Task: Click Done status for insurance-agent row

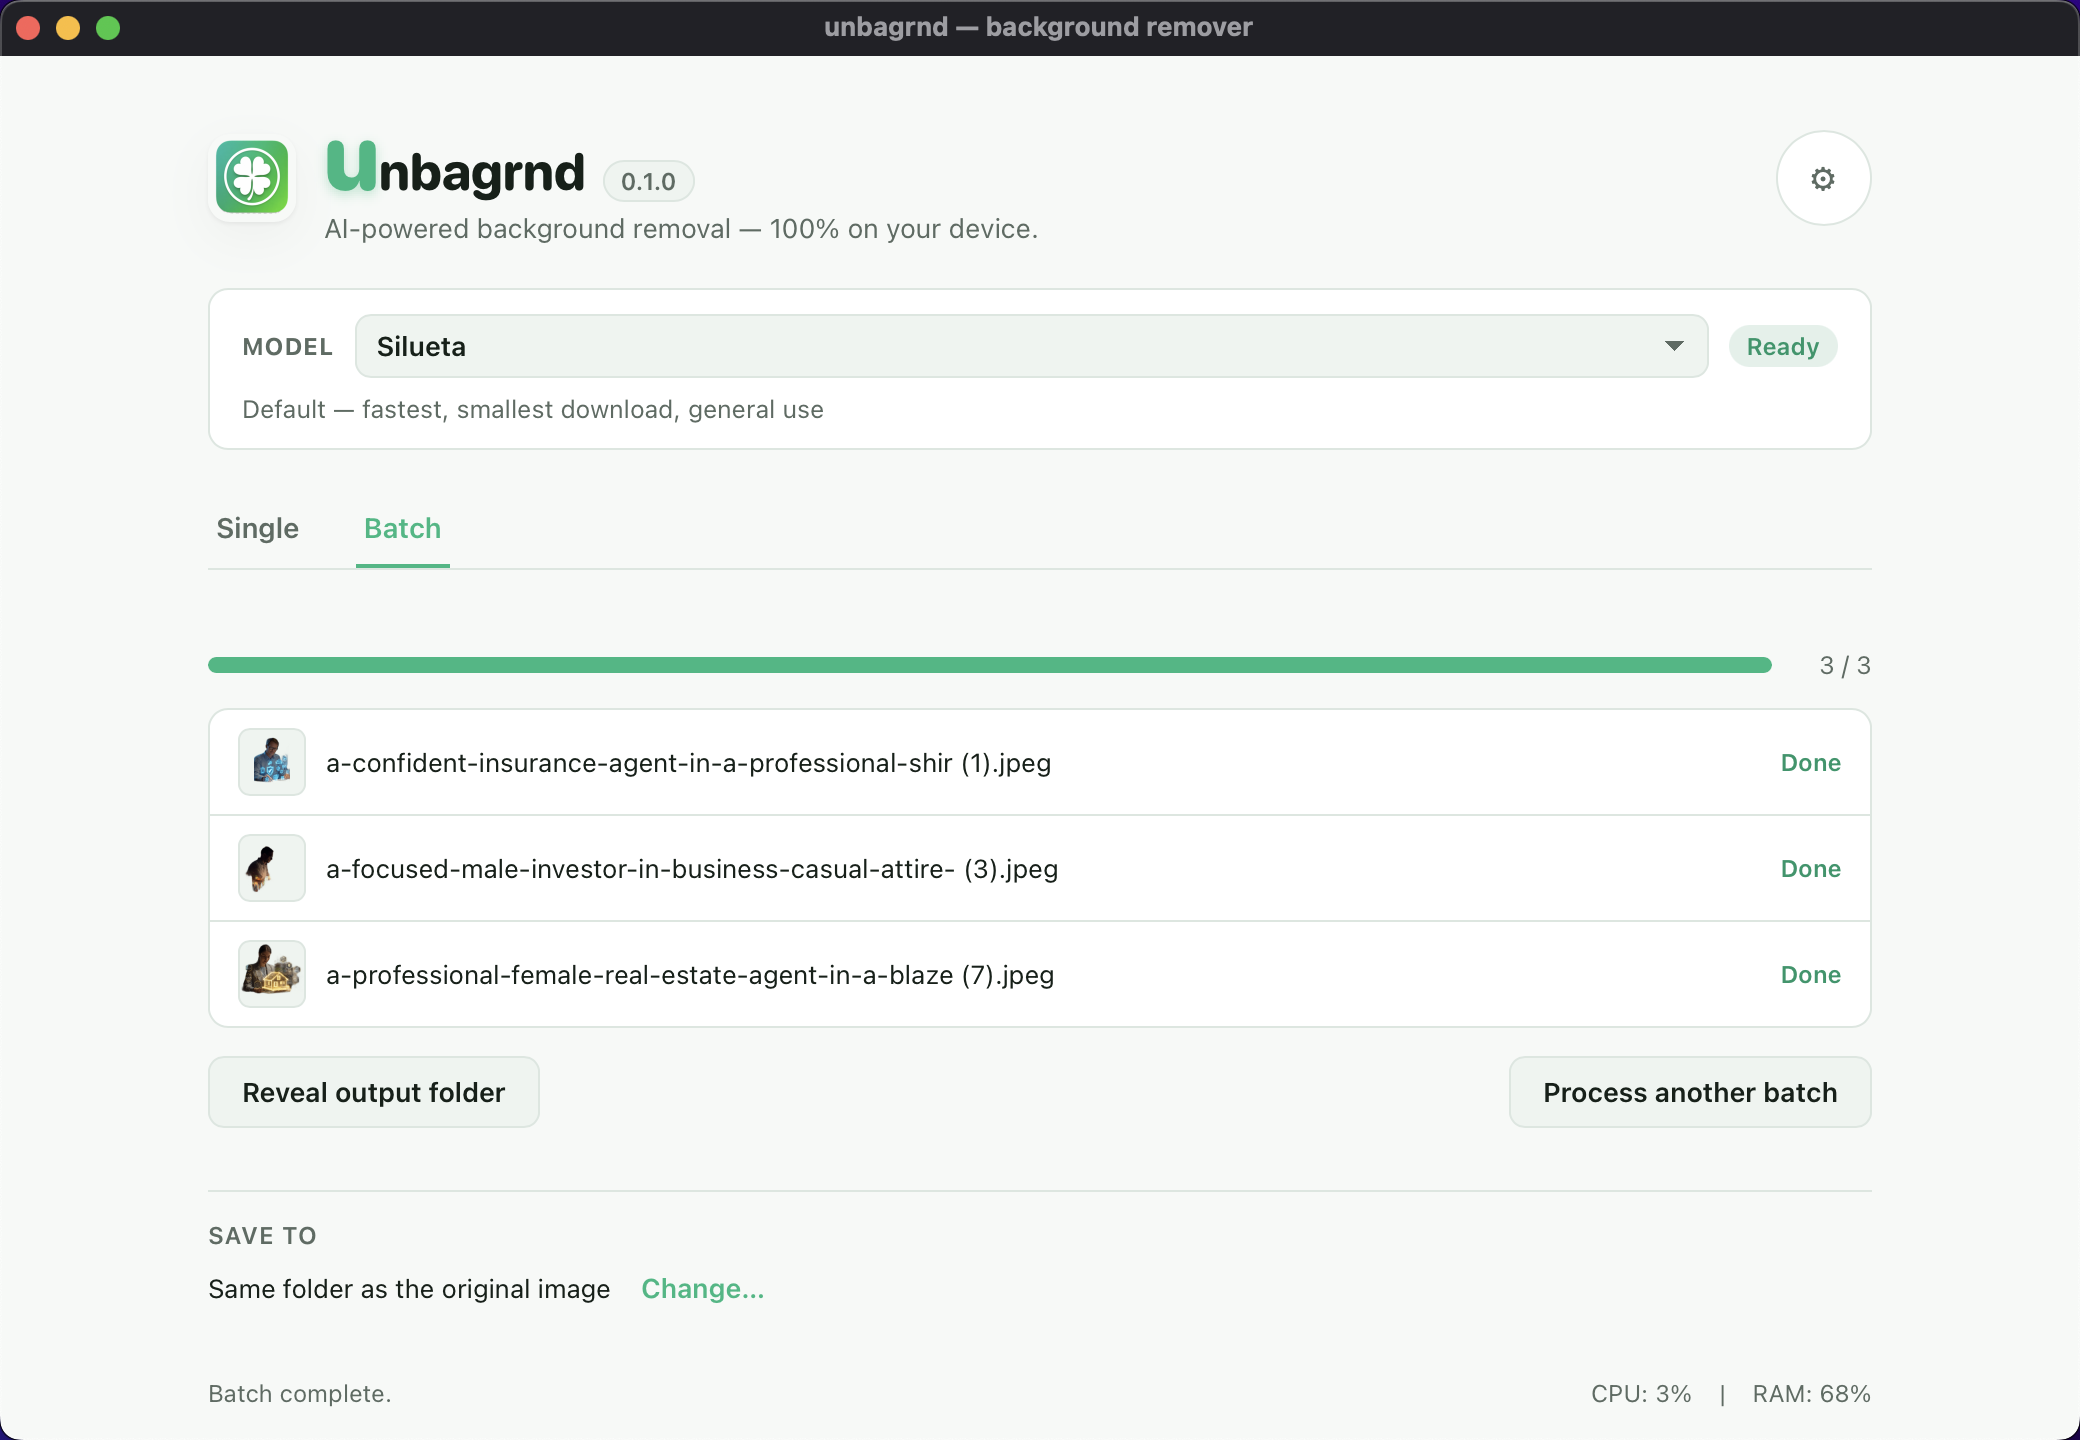Action: tap(1811, 763)
